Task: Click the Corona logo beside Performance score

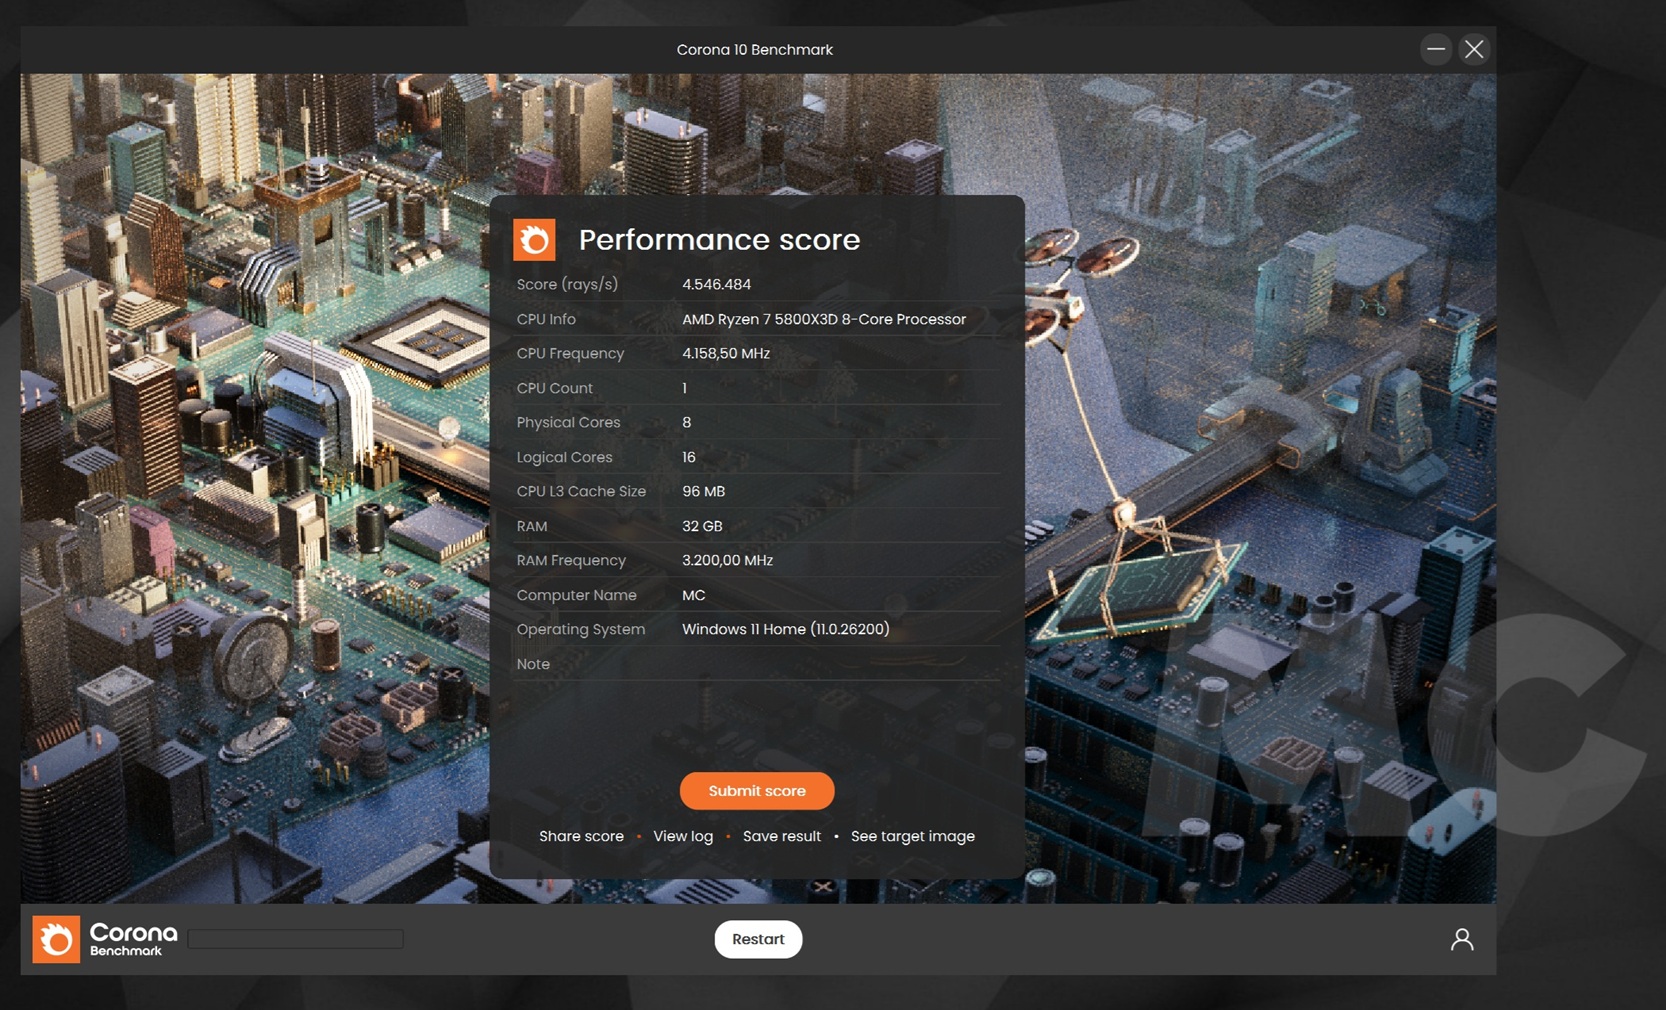Action: point(534,240)
